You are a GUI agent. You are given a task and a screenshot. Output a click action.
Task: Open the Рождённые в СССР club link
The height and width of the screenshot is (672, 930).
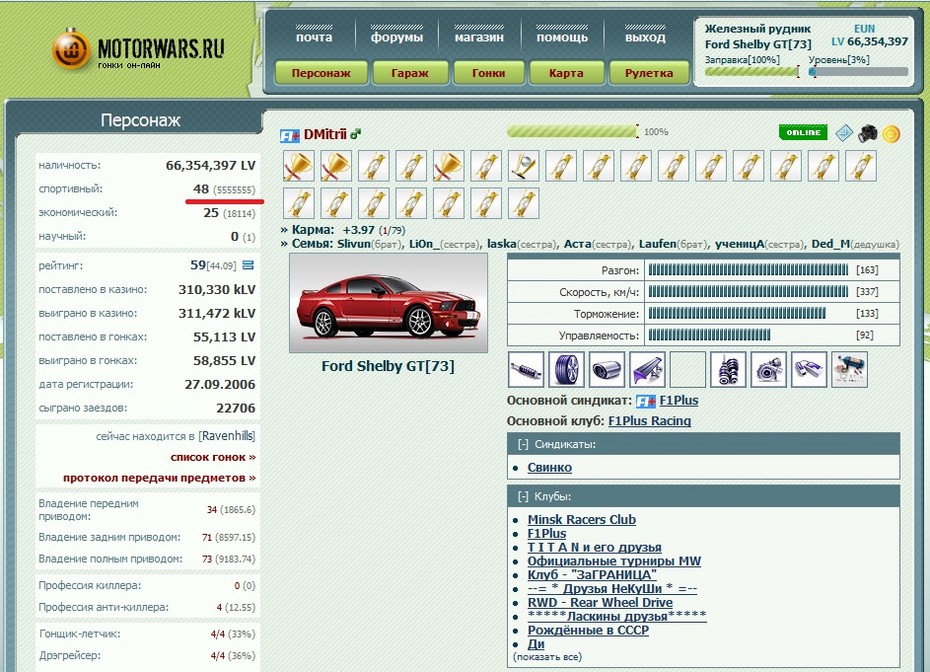point(588,630)
